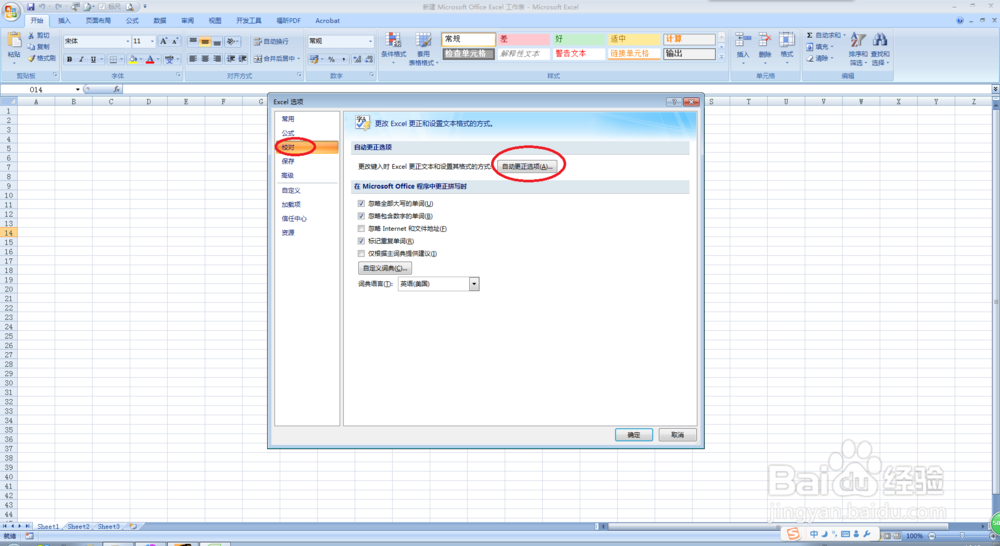Click the align text left icon

(193, 59)
